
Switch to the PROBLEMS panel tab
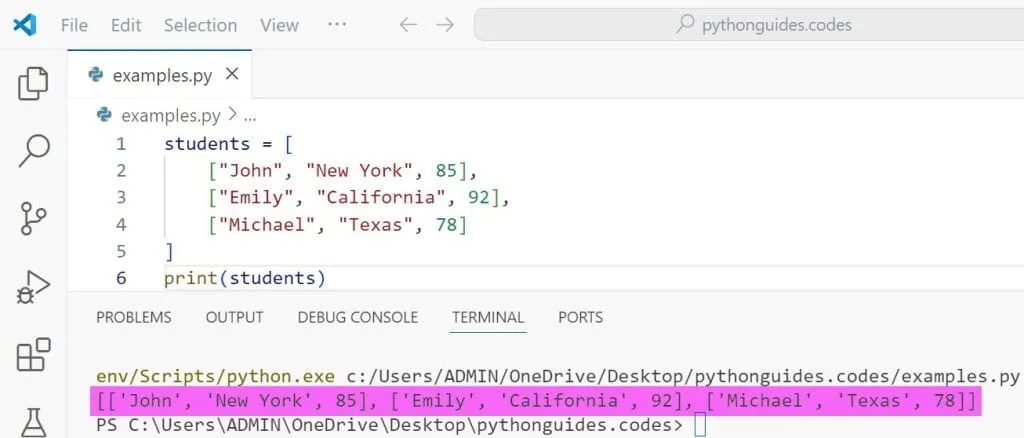pyautogui.click(x=133, y=317)
